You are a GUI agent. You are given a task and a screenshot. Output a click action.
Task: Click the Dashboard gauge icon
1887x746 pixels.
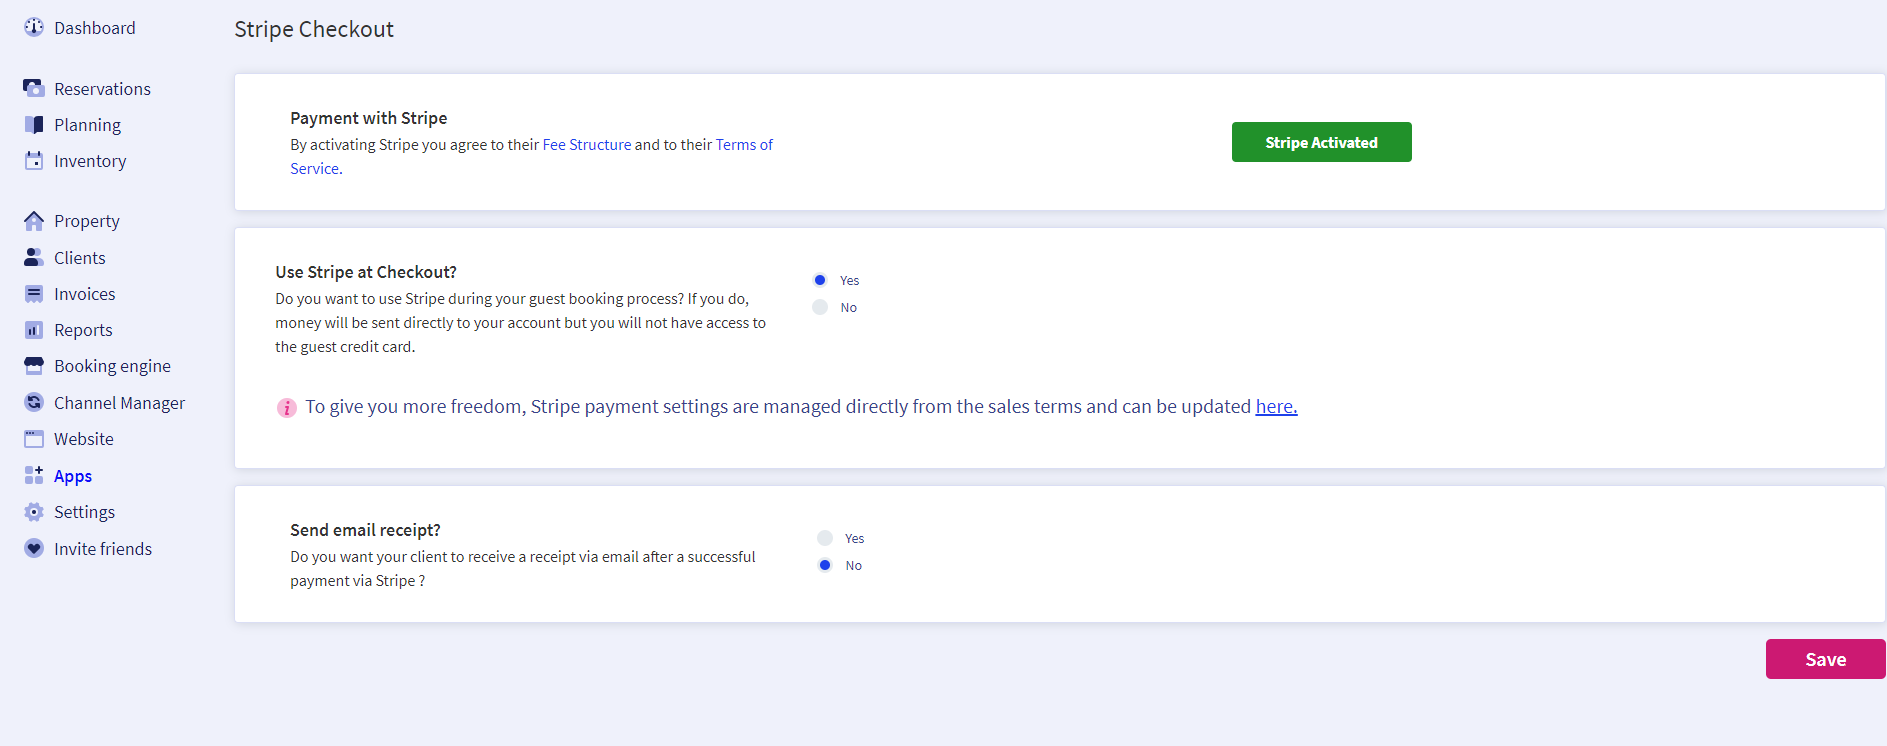(x=34, y=27)
